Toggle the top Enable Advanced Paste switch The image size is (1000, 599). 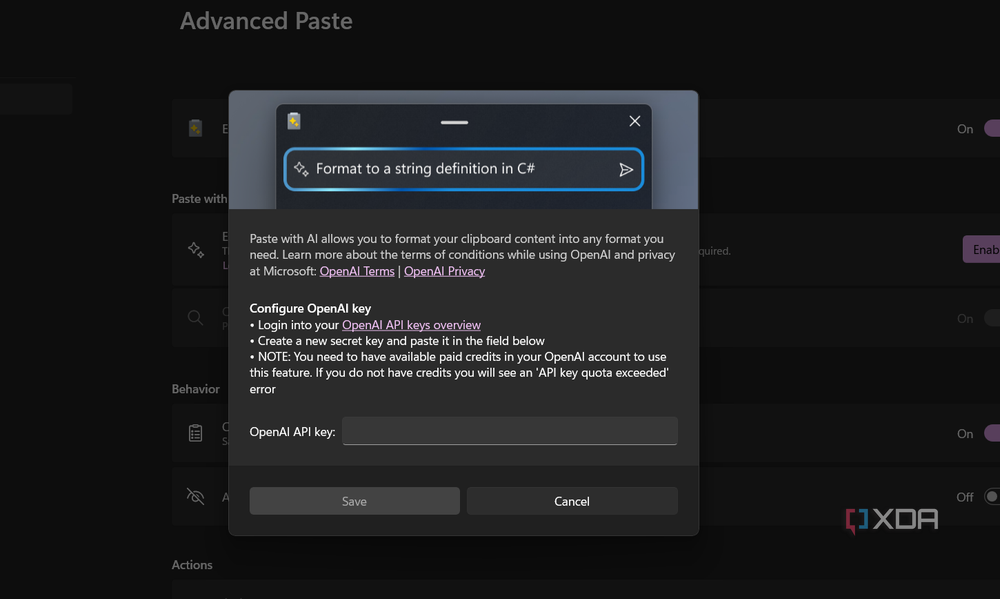pyautogui.click(x=992, y=128)
